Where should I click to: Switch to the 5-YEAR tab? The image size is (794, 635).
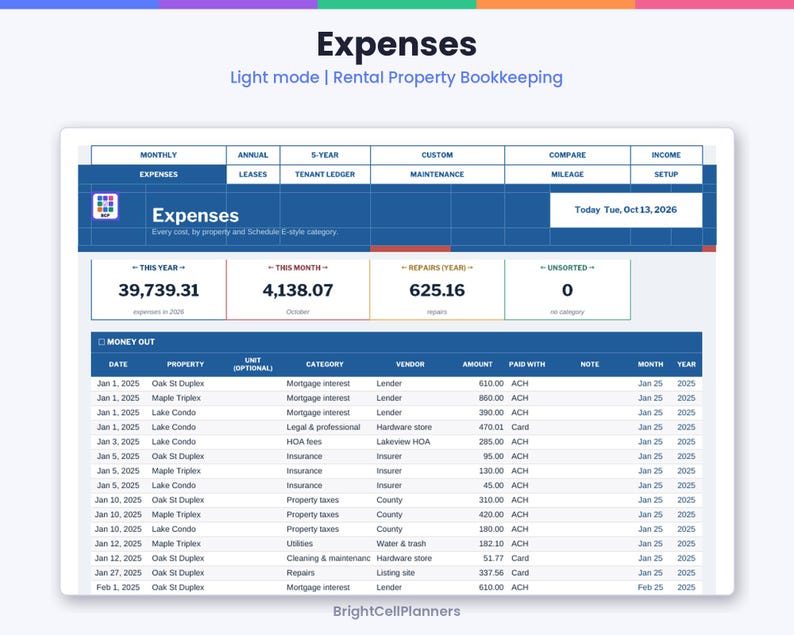(x=325, y=155)
